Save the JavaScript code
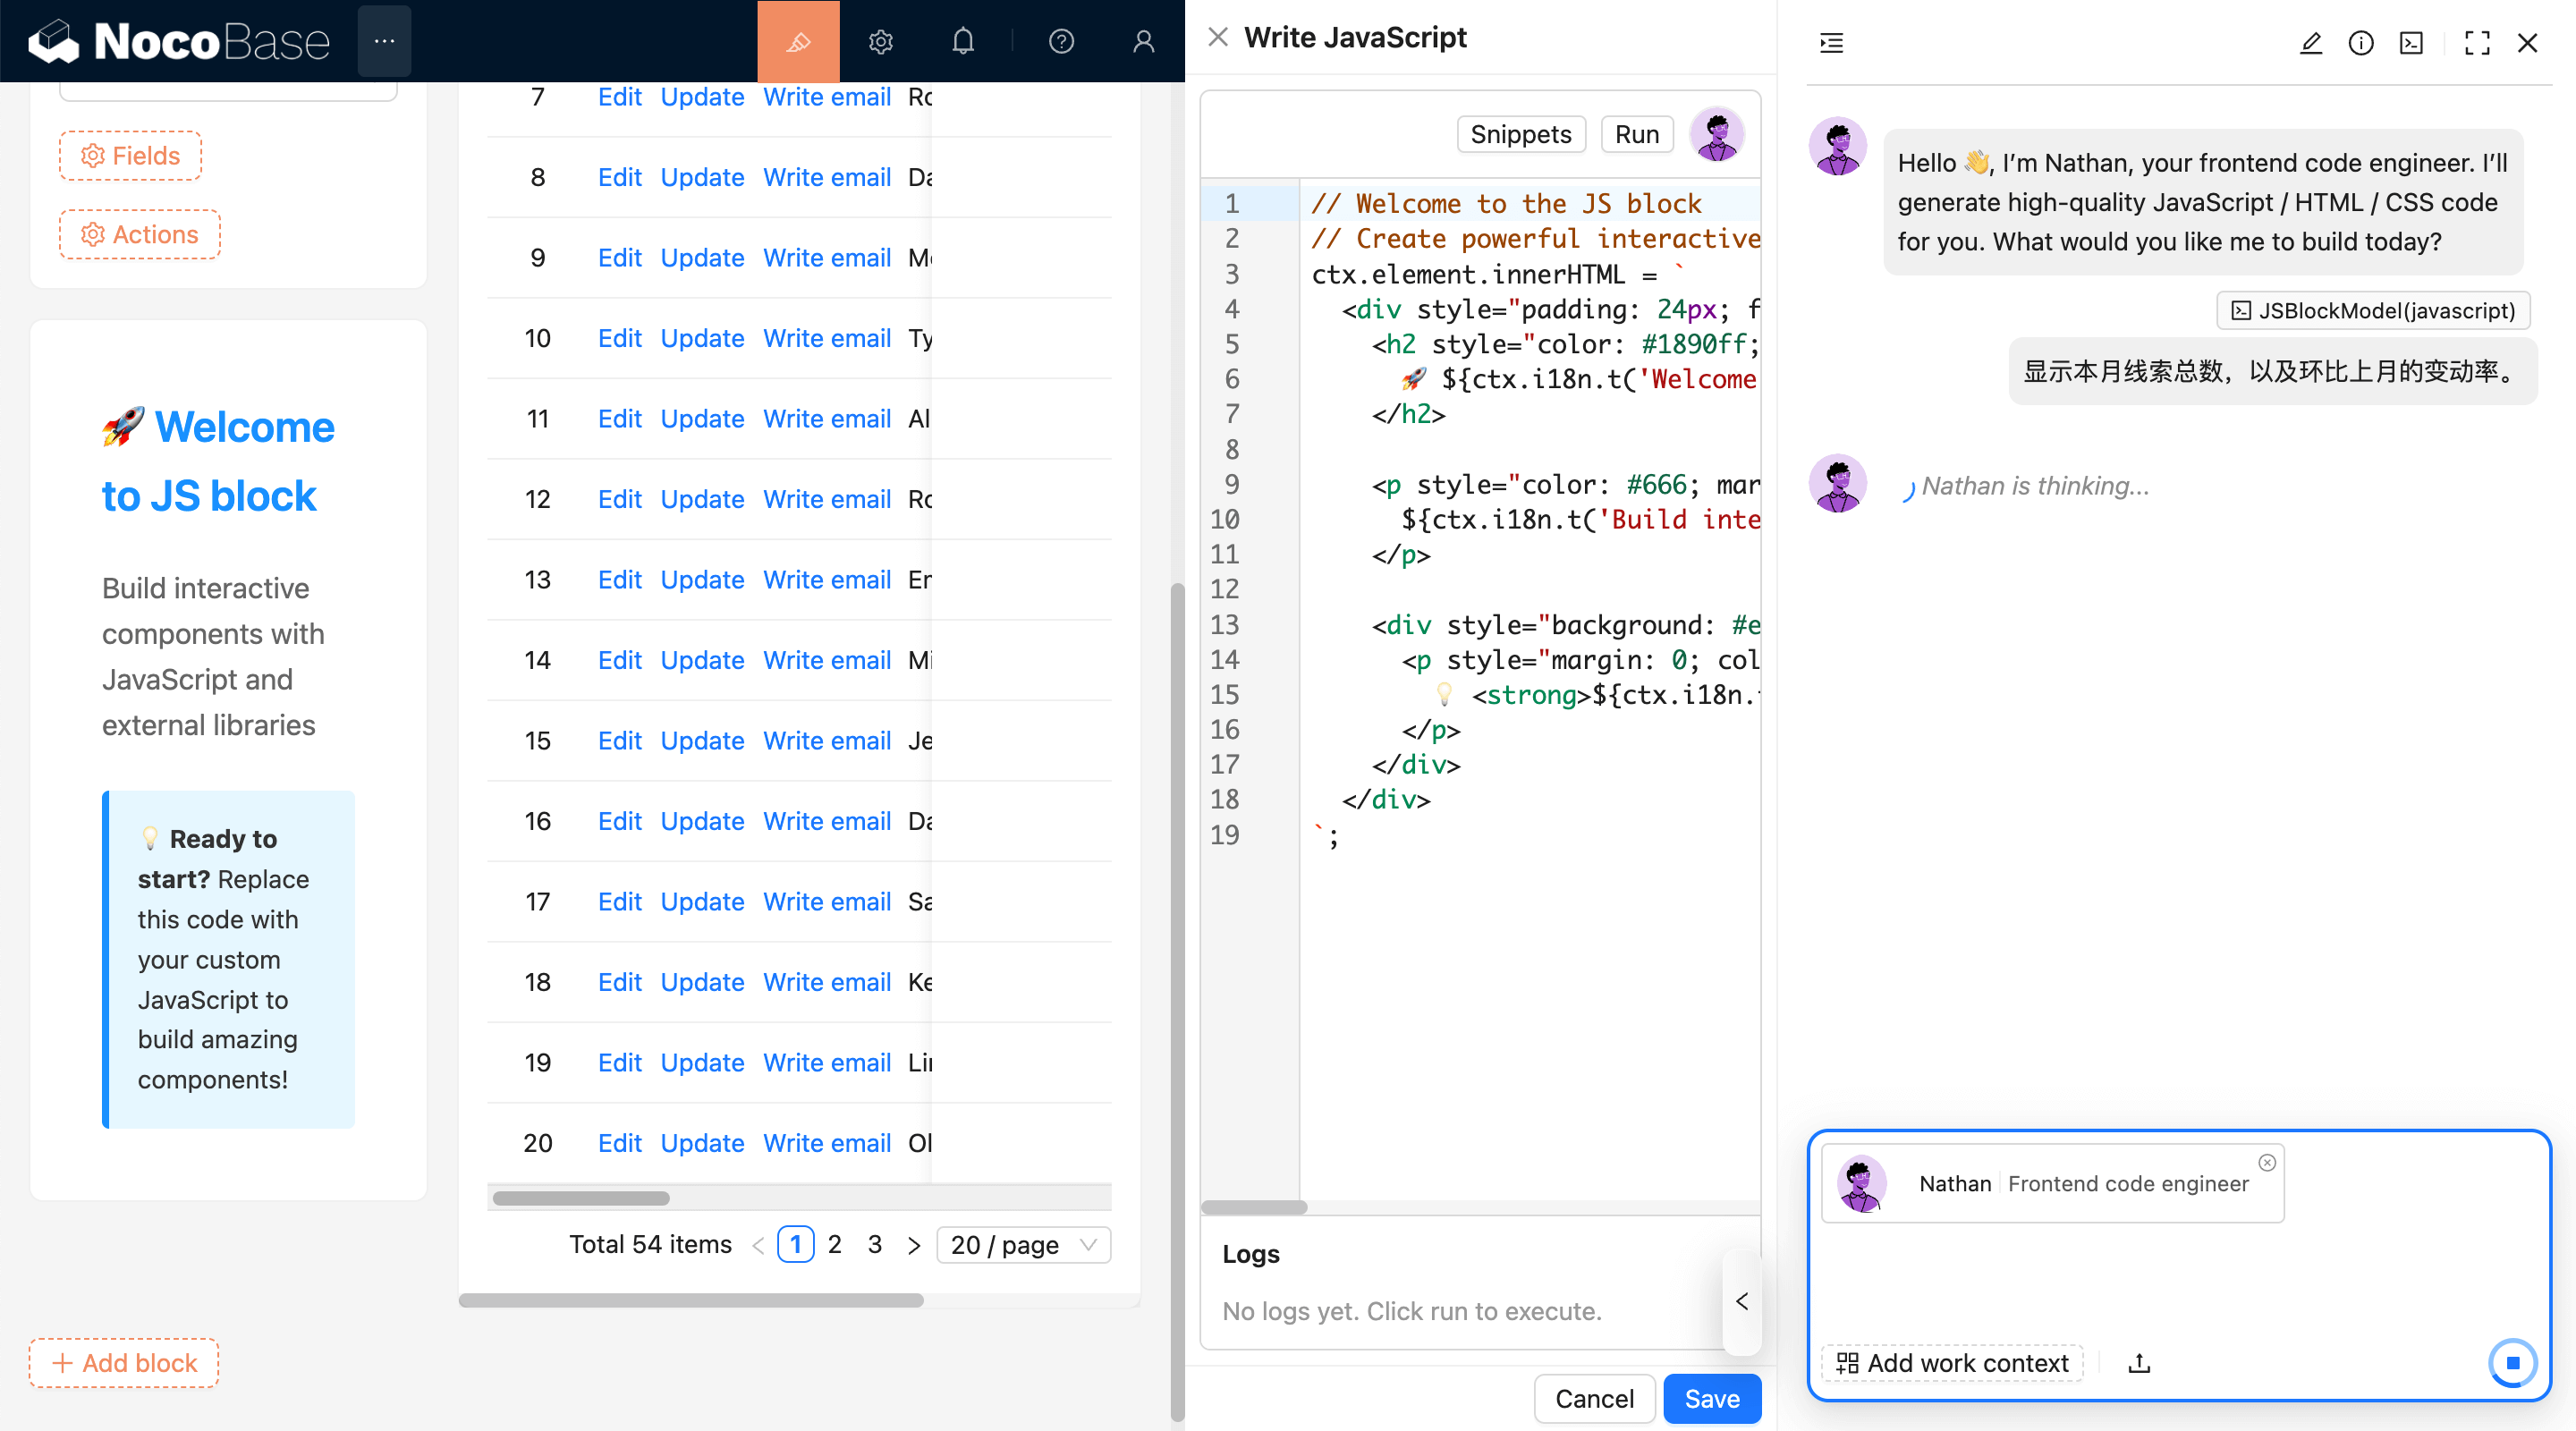The height and width of the screenshot is (1431, 2576). pyautogui.click(x=1711, y=1398)
